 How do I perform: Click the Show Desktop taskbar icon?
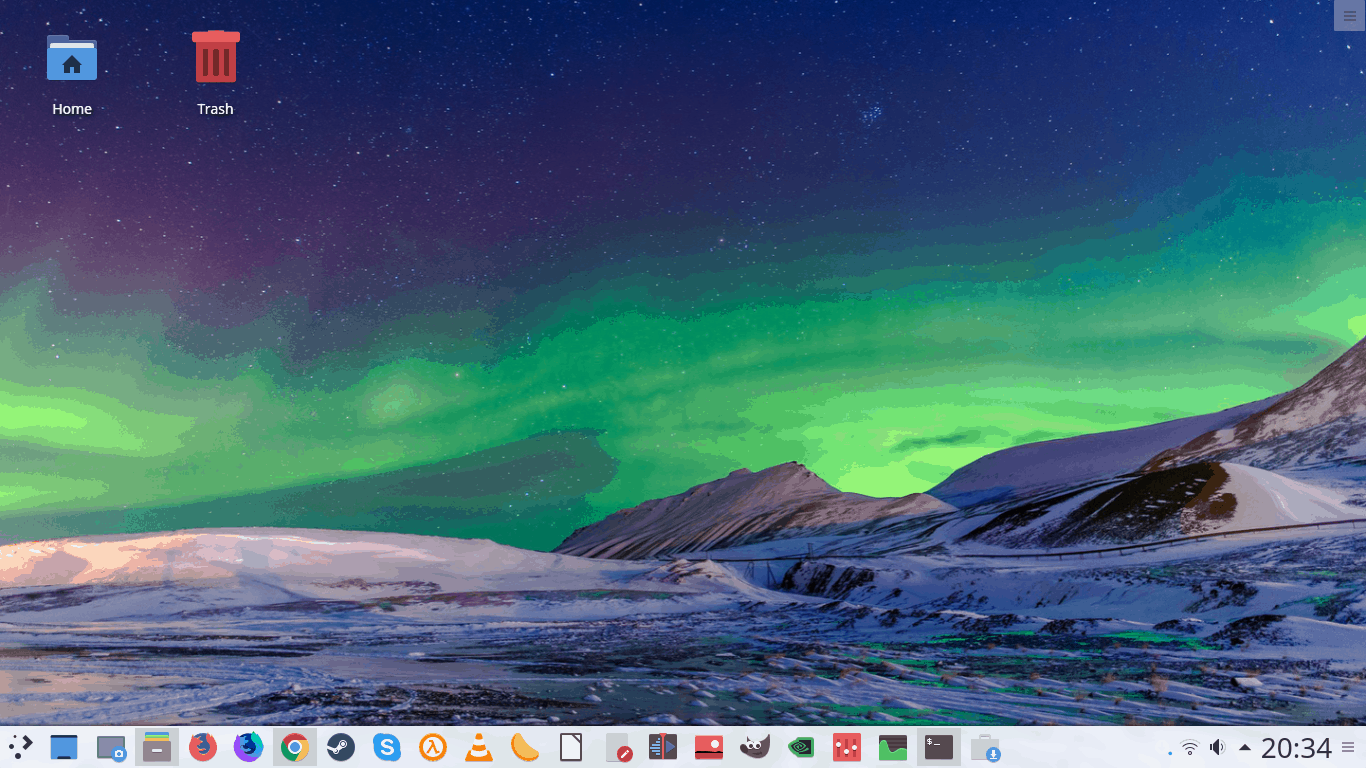tap(64, 747)
